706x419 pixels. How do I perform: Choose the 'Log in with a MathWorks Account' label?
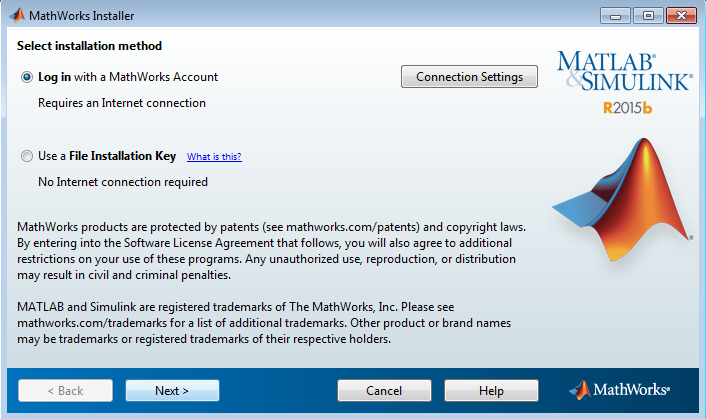pos(128,77)
